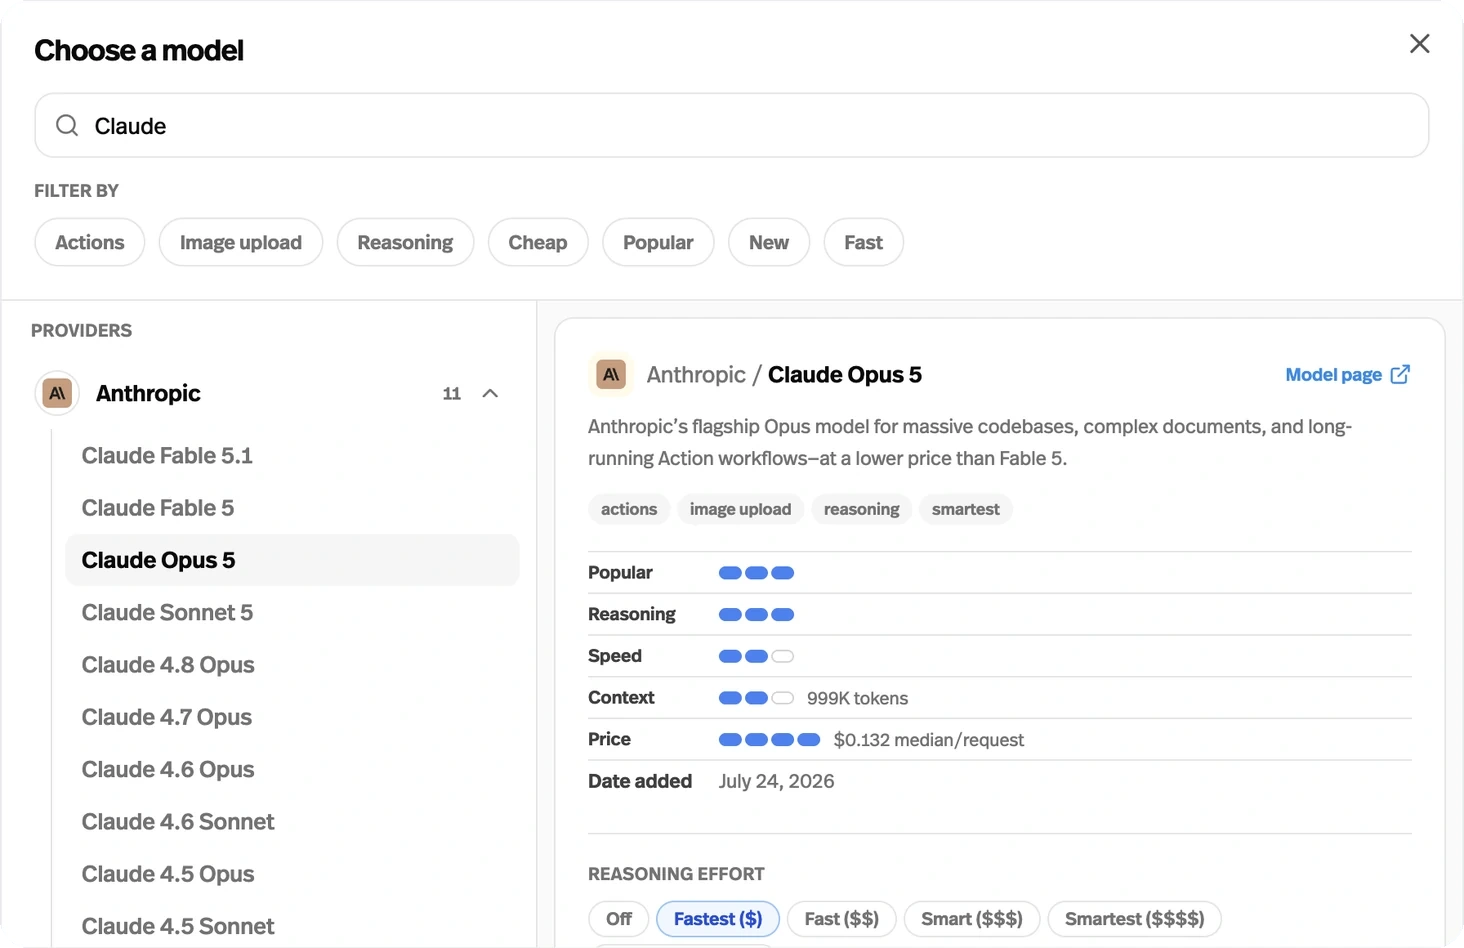
Task: Toggle the Fast filter chip
Action: (x=863, y=242)
